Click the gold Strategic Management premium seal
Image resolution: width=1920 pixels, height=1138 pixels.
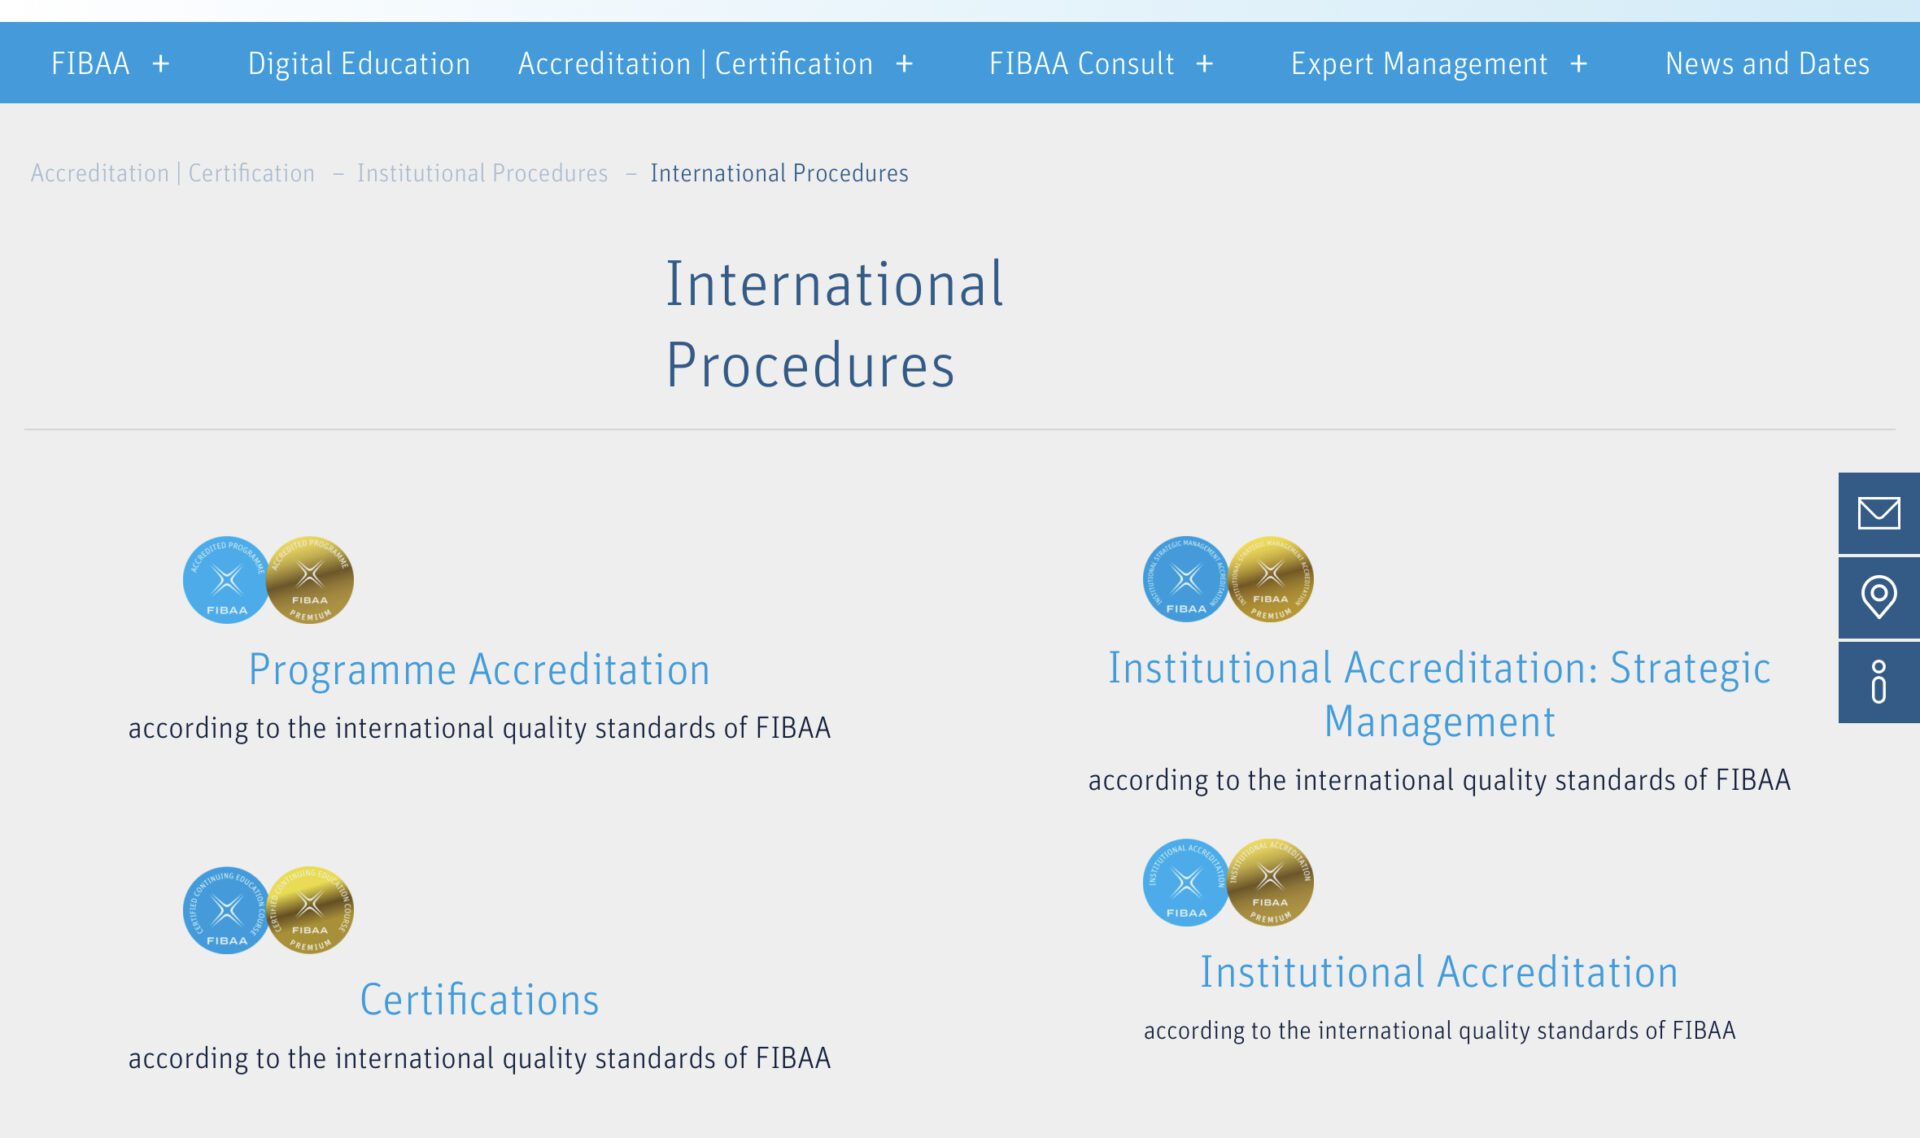(x=1270, y=579)
